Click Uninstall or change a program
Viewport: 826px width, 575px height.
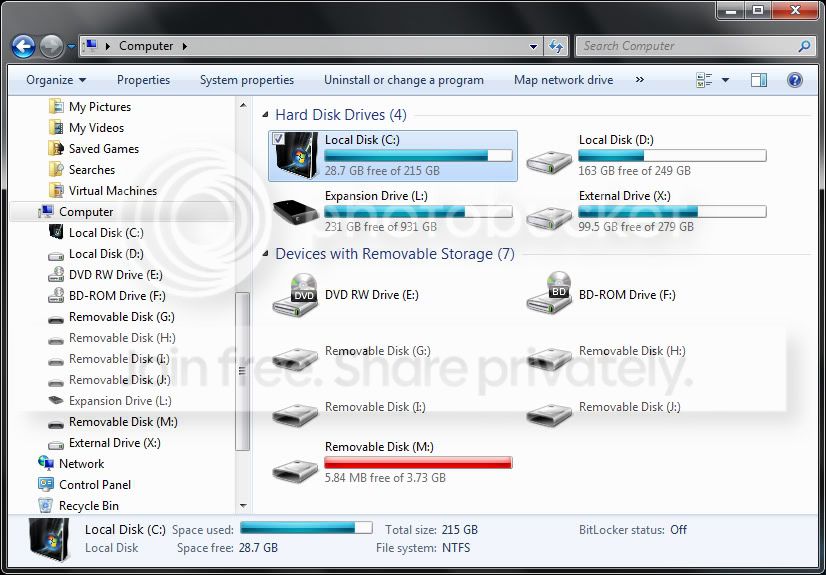404,80
